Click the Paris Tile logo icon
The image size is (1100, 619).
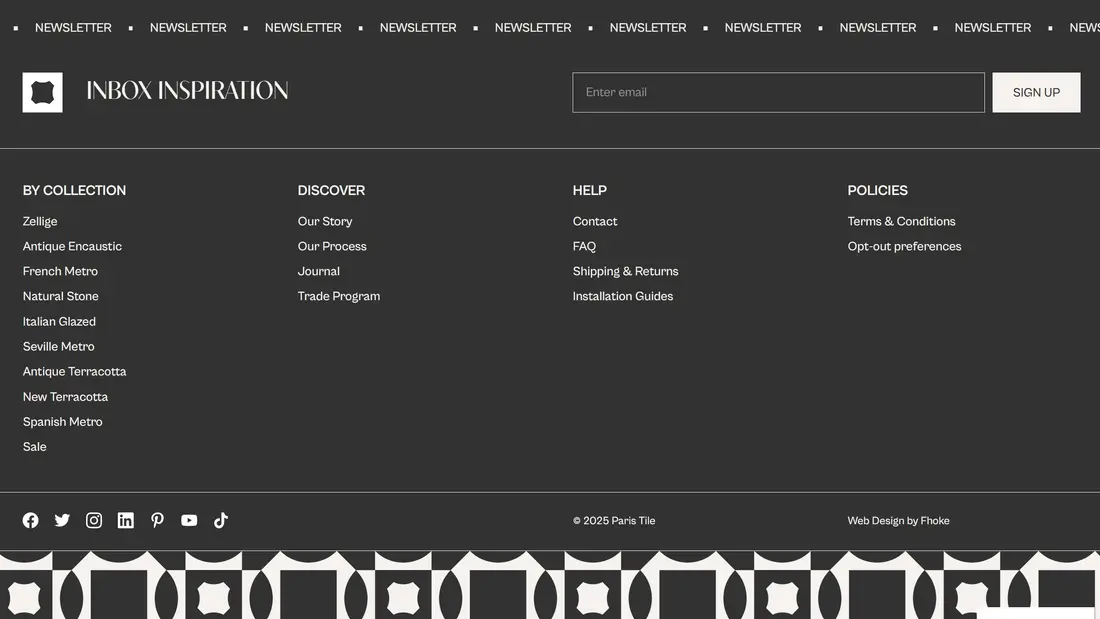coord(43,92)
